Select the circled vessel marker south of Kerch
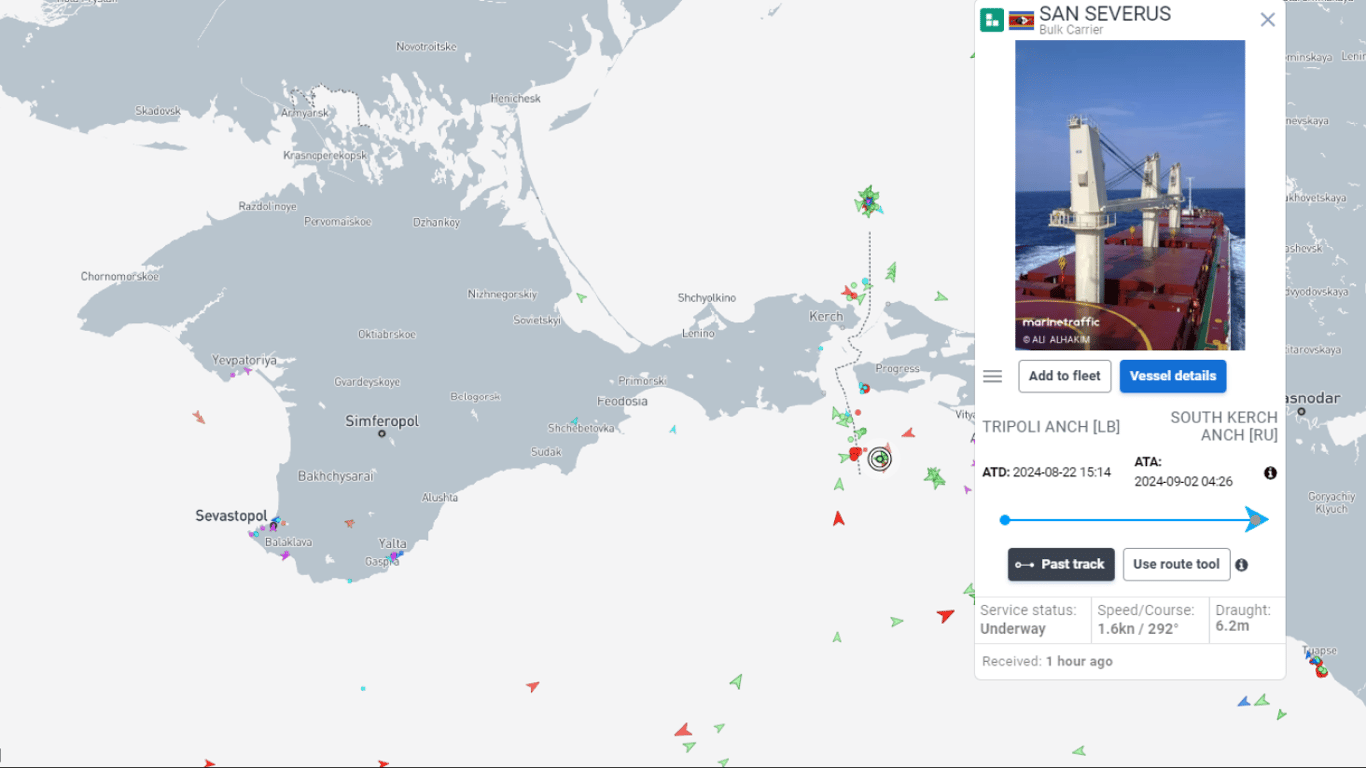The width and height of the screenshot is (1366, 768). tap(880, 459)
